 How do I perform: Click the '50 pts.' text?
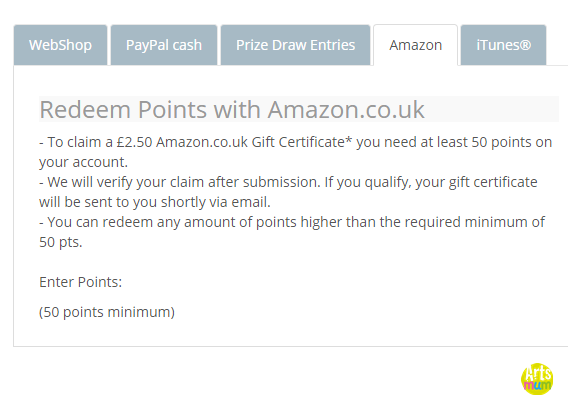click(x=60, y=242)
